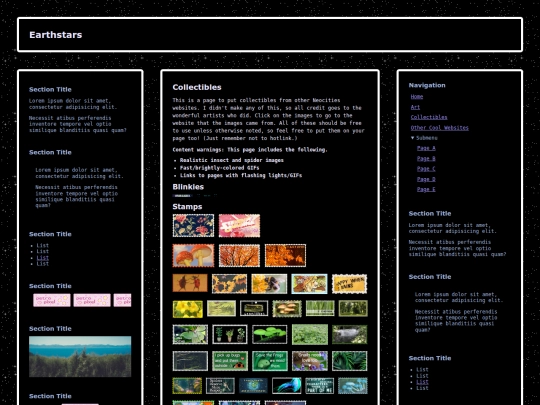This screenshot has height=405, width=540.
Task: Click the underlined List link in right sidebar
Action: (422, 382)
